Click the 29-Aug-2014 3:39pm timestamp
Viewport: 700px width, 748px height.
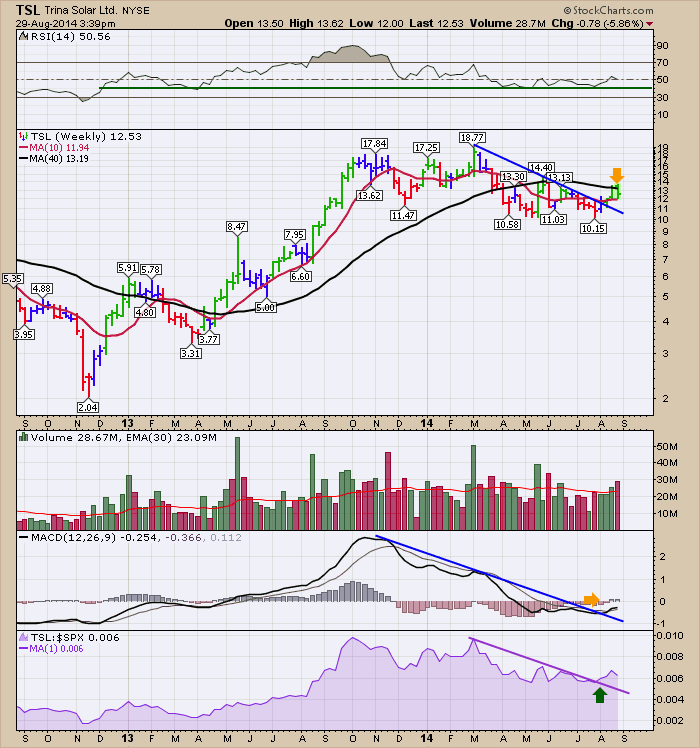coord(65,23)
